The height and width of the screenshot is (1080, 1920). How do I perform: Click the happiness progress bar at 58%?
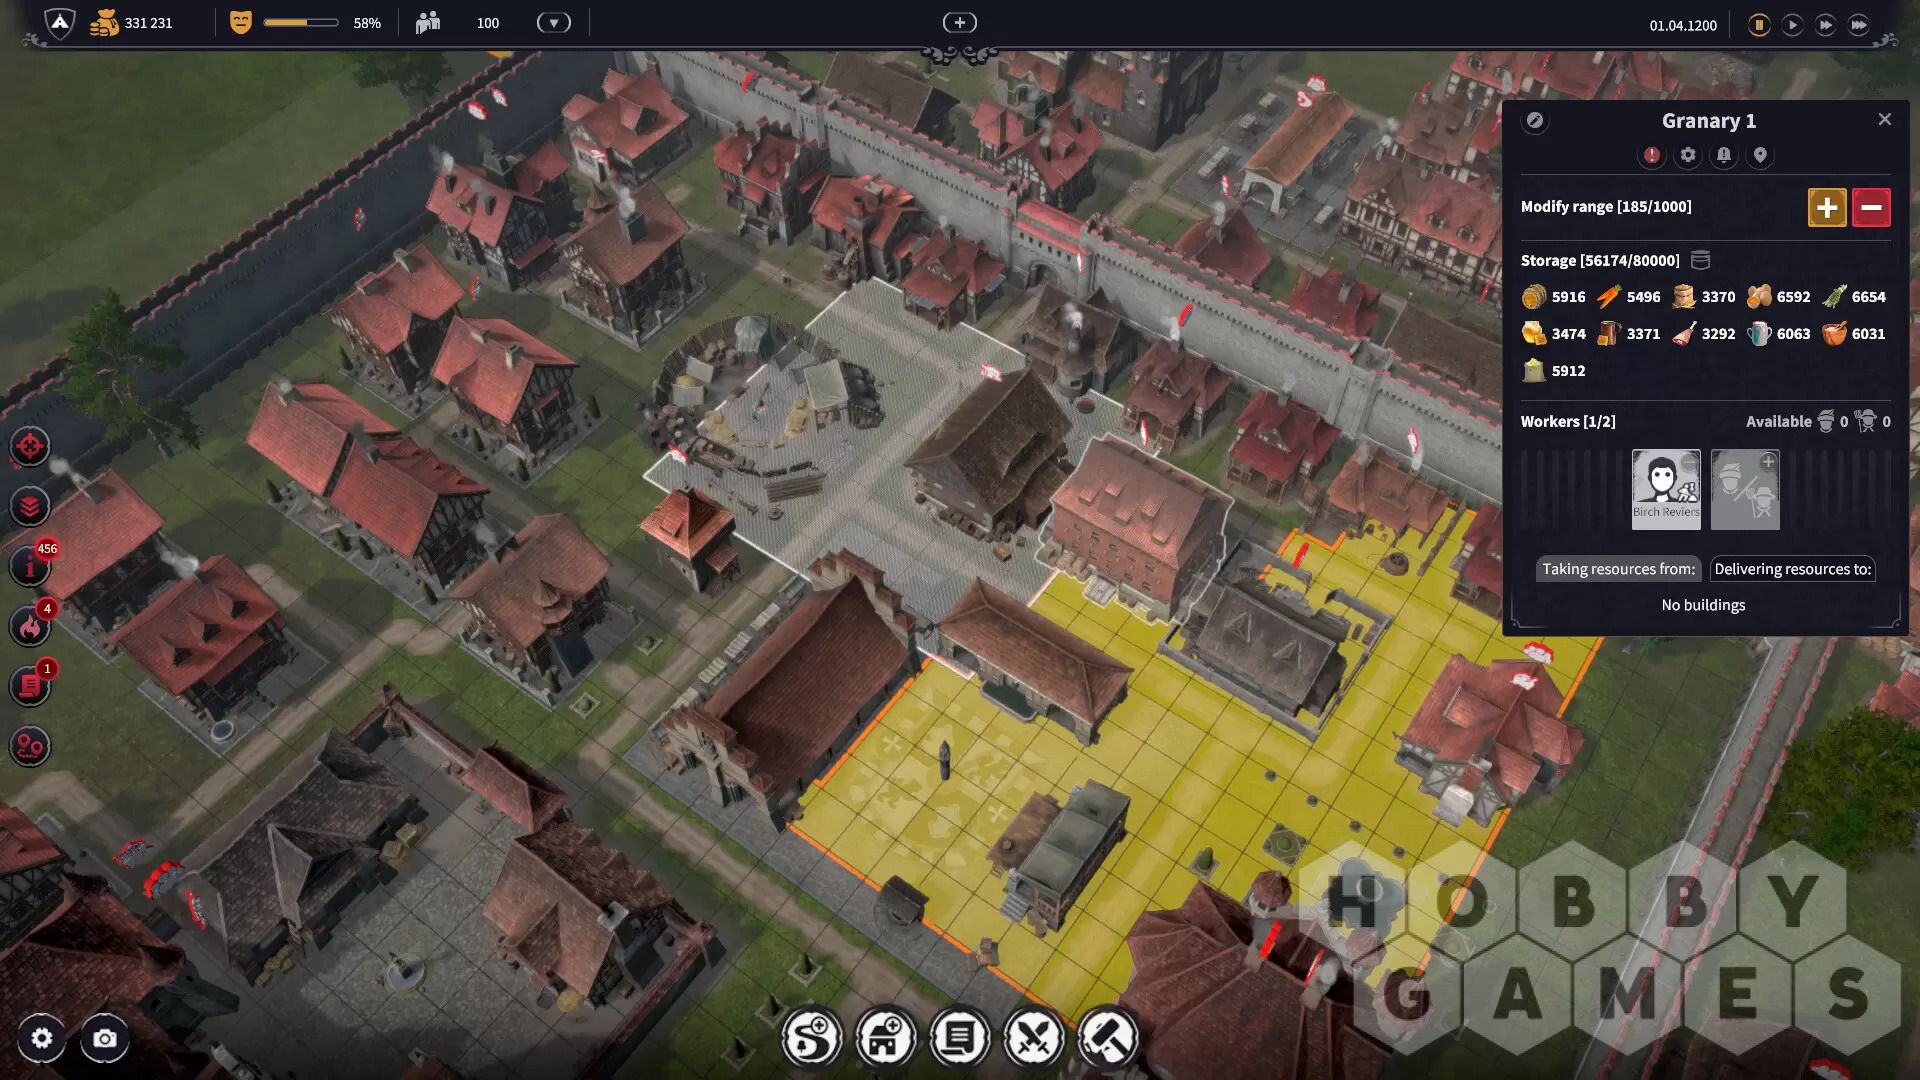pyautogui.click(x=301, y=22)
